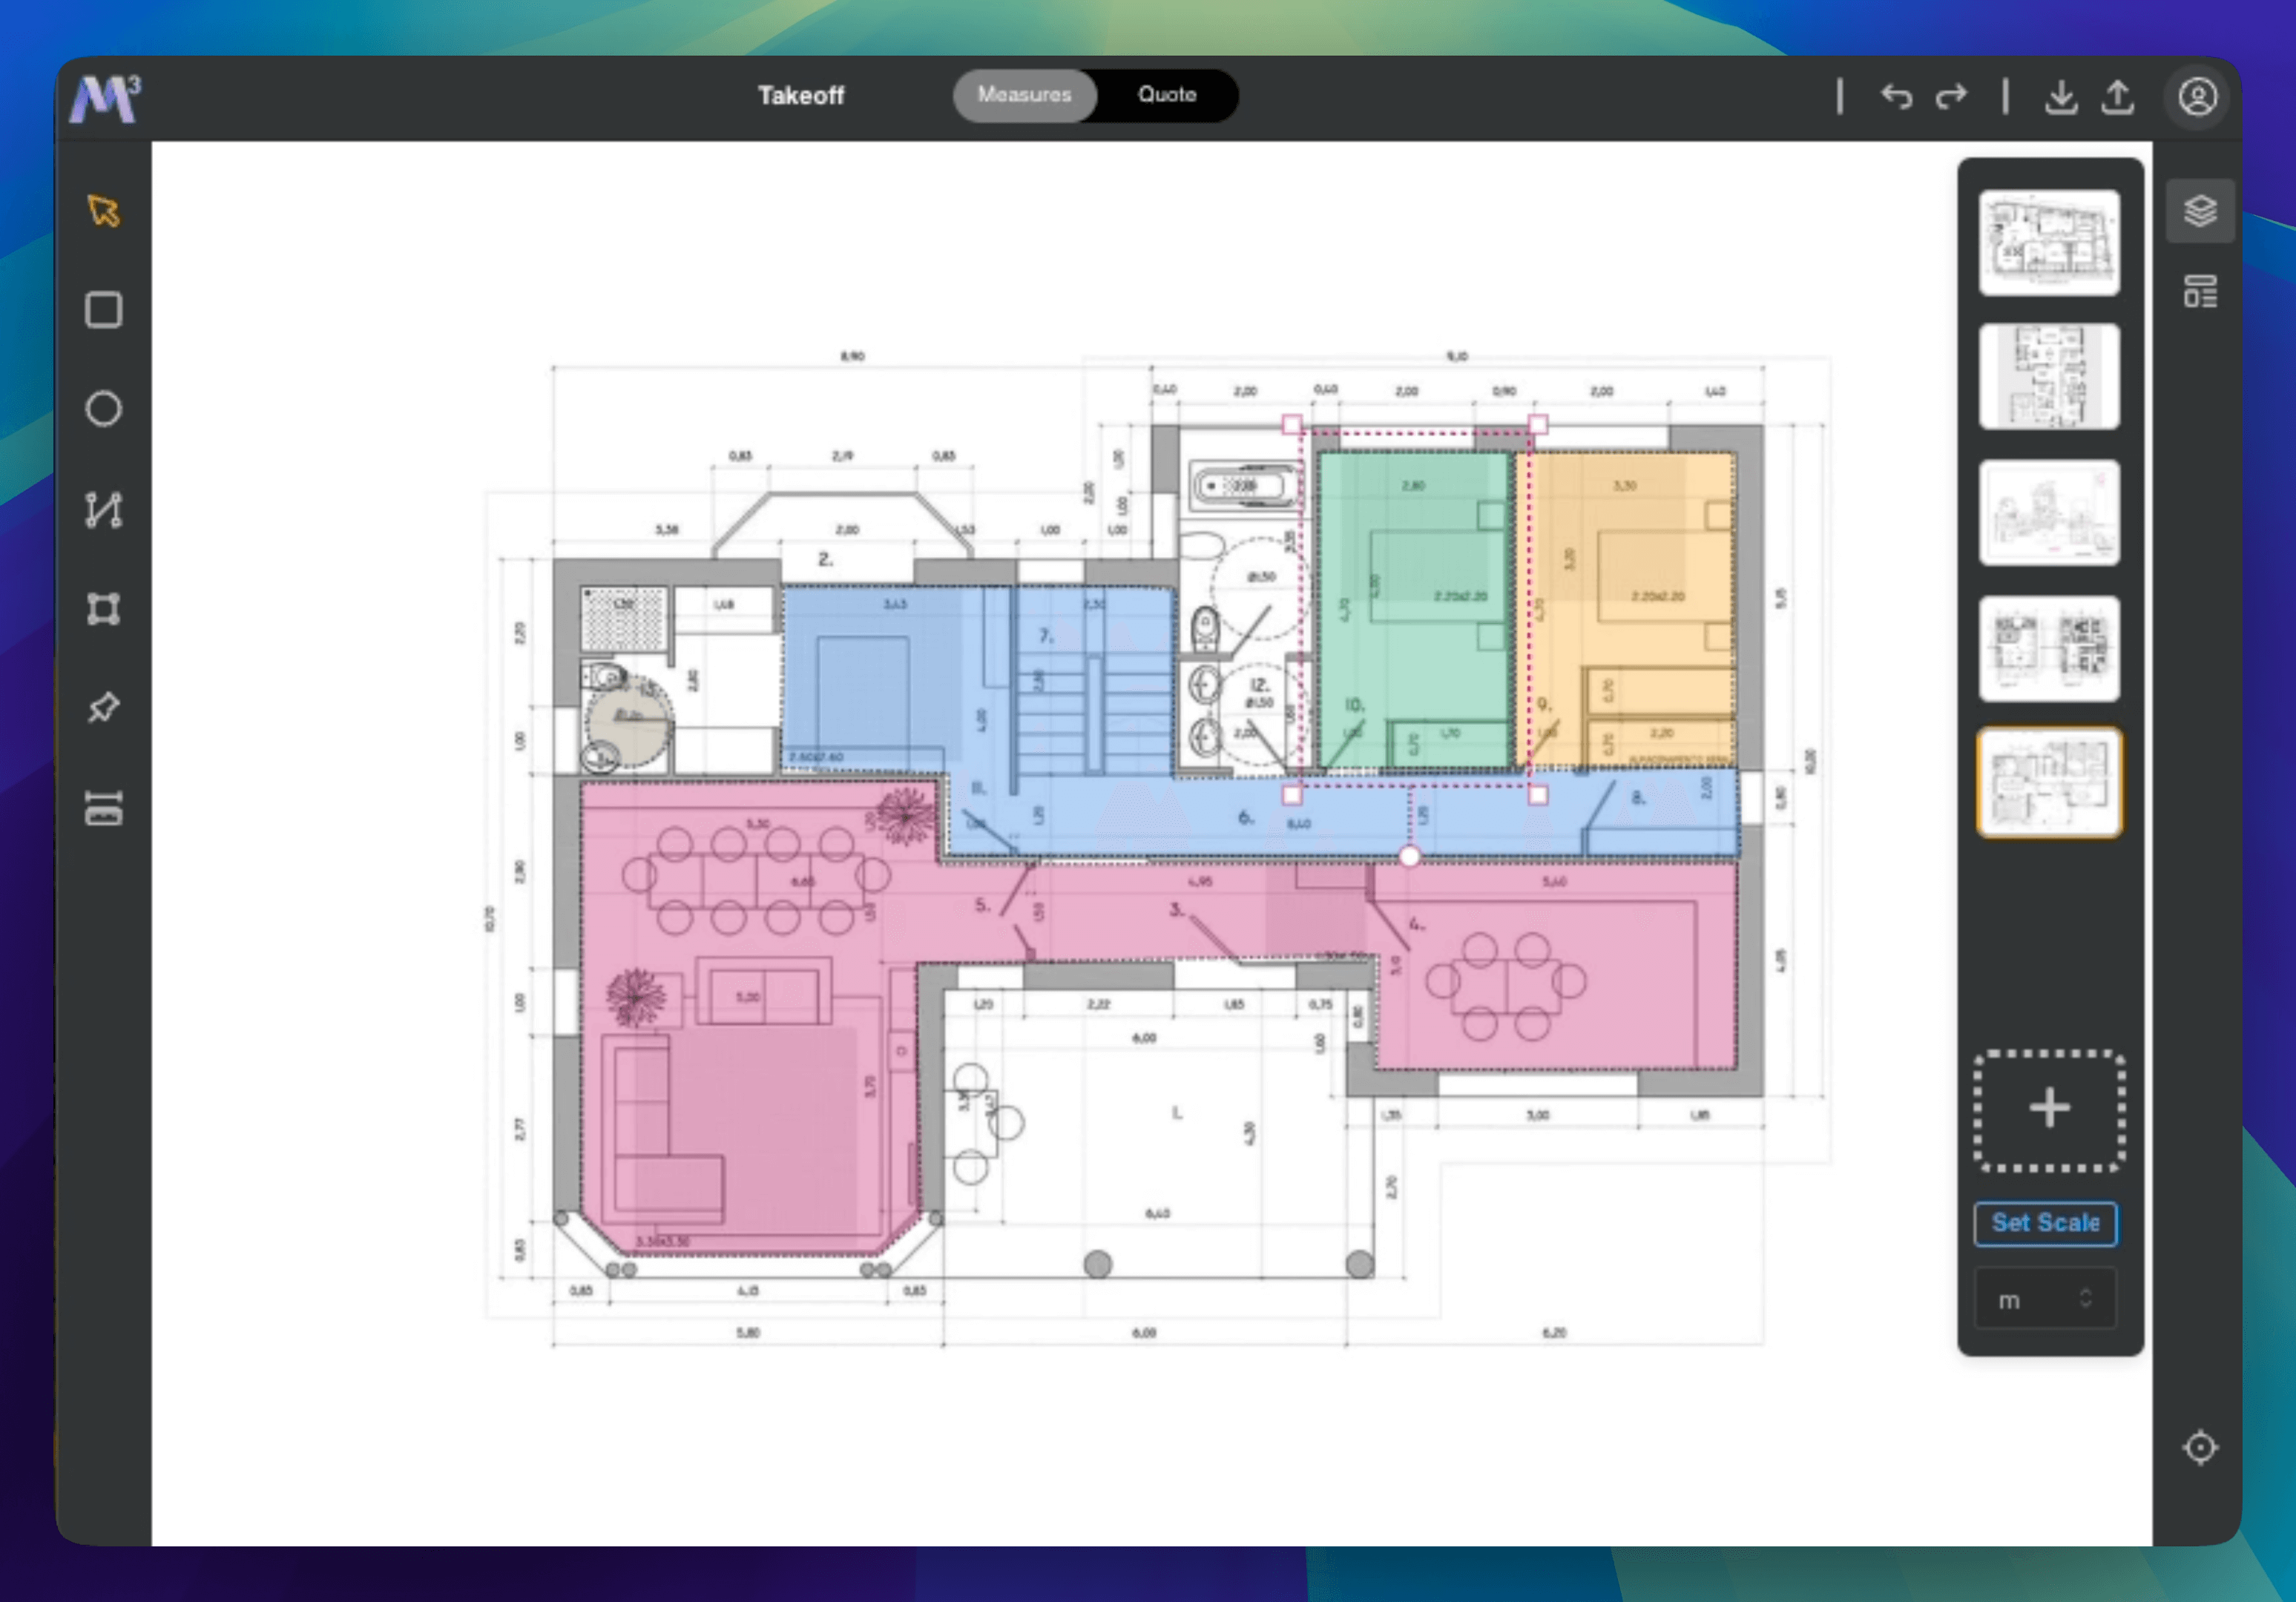Select the circle measurement tool
Image resolution: width=2296 pixels, height=1602 pixels.
[104, 409]
